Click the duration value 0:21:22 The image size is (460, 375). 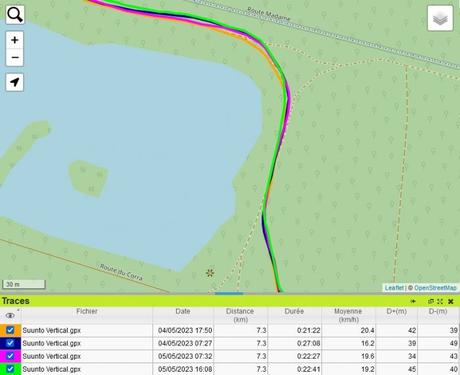coord(309,330)
